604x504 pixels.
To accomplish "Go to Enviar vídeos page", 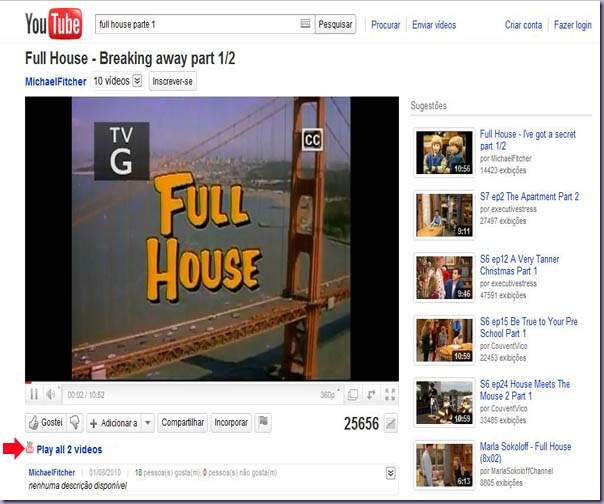I will point(434,25).
